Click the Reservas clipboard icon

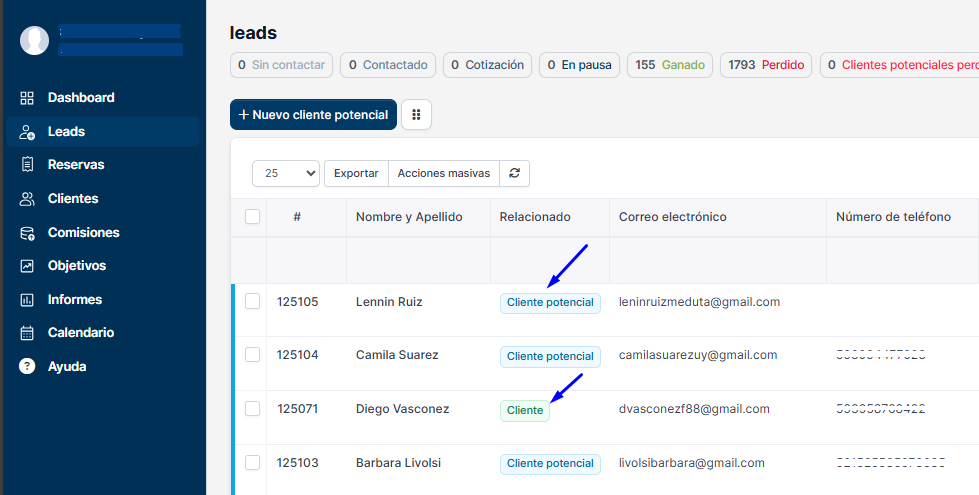click(x=28, y=165)
